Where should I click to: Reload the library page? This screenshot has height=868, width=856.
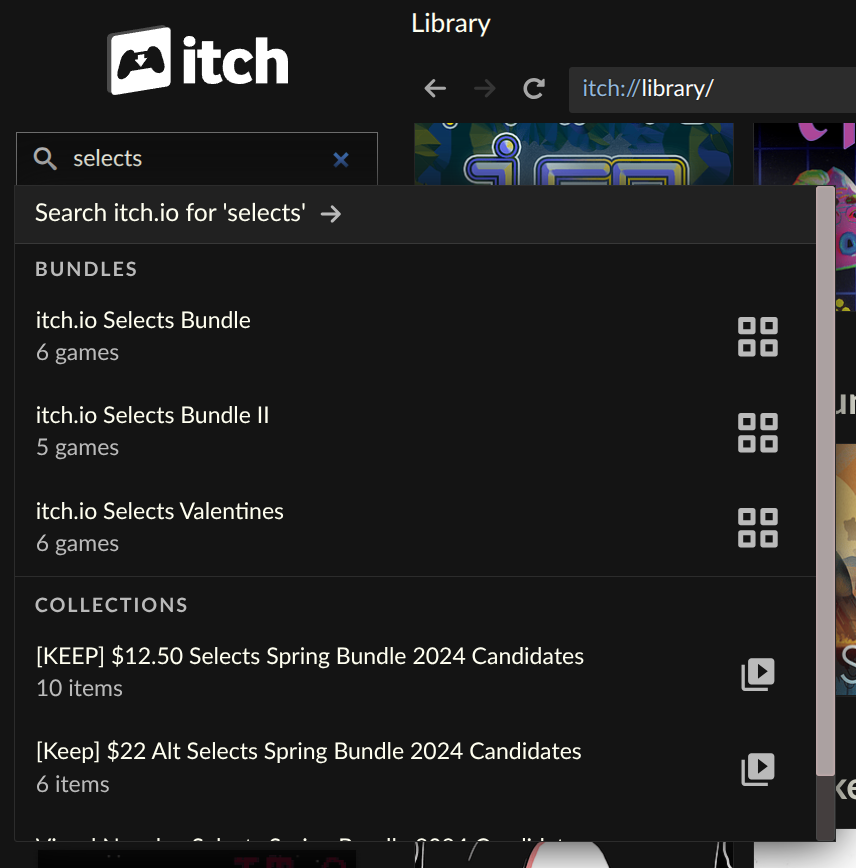(534, 88)
